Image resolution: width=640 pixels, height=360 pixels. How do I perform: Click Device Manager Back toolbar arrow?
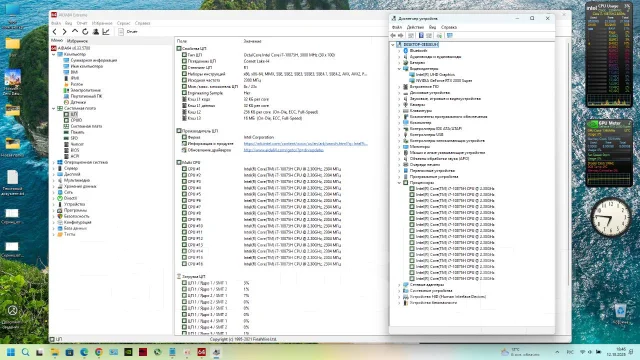click(393, 36)
